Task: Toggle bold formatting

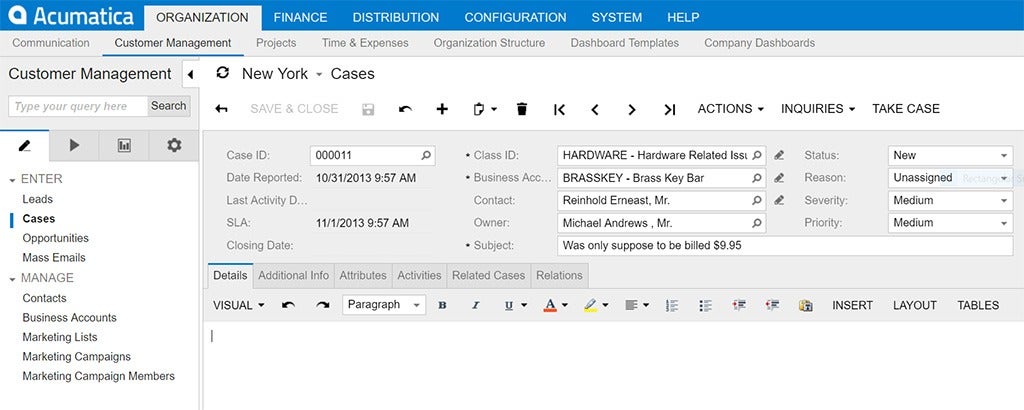Action: (x=442, y=306)
